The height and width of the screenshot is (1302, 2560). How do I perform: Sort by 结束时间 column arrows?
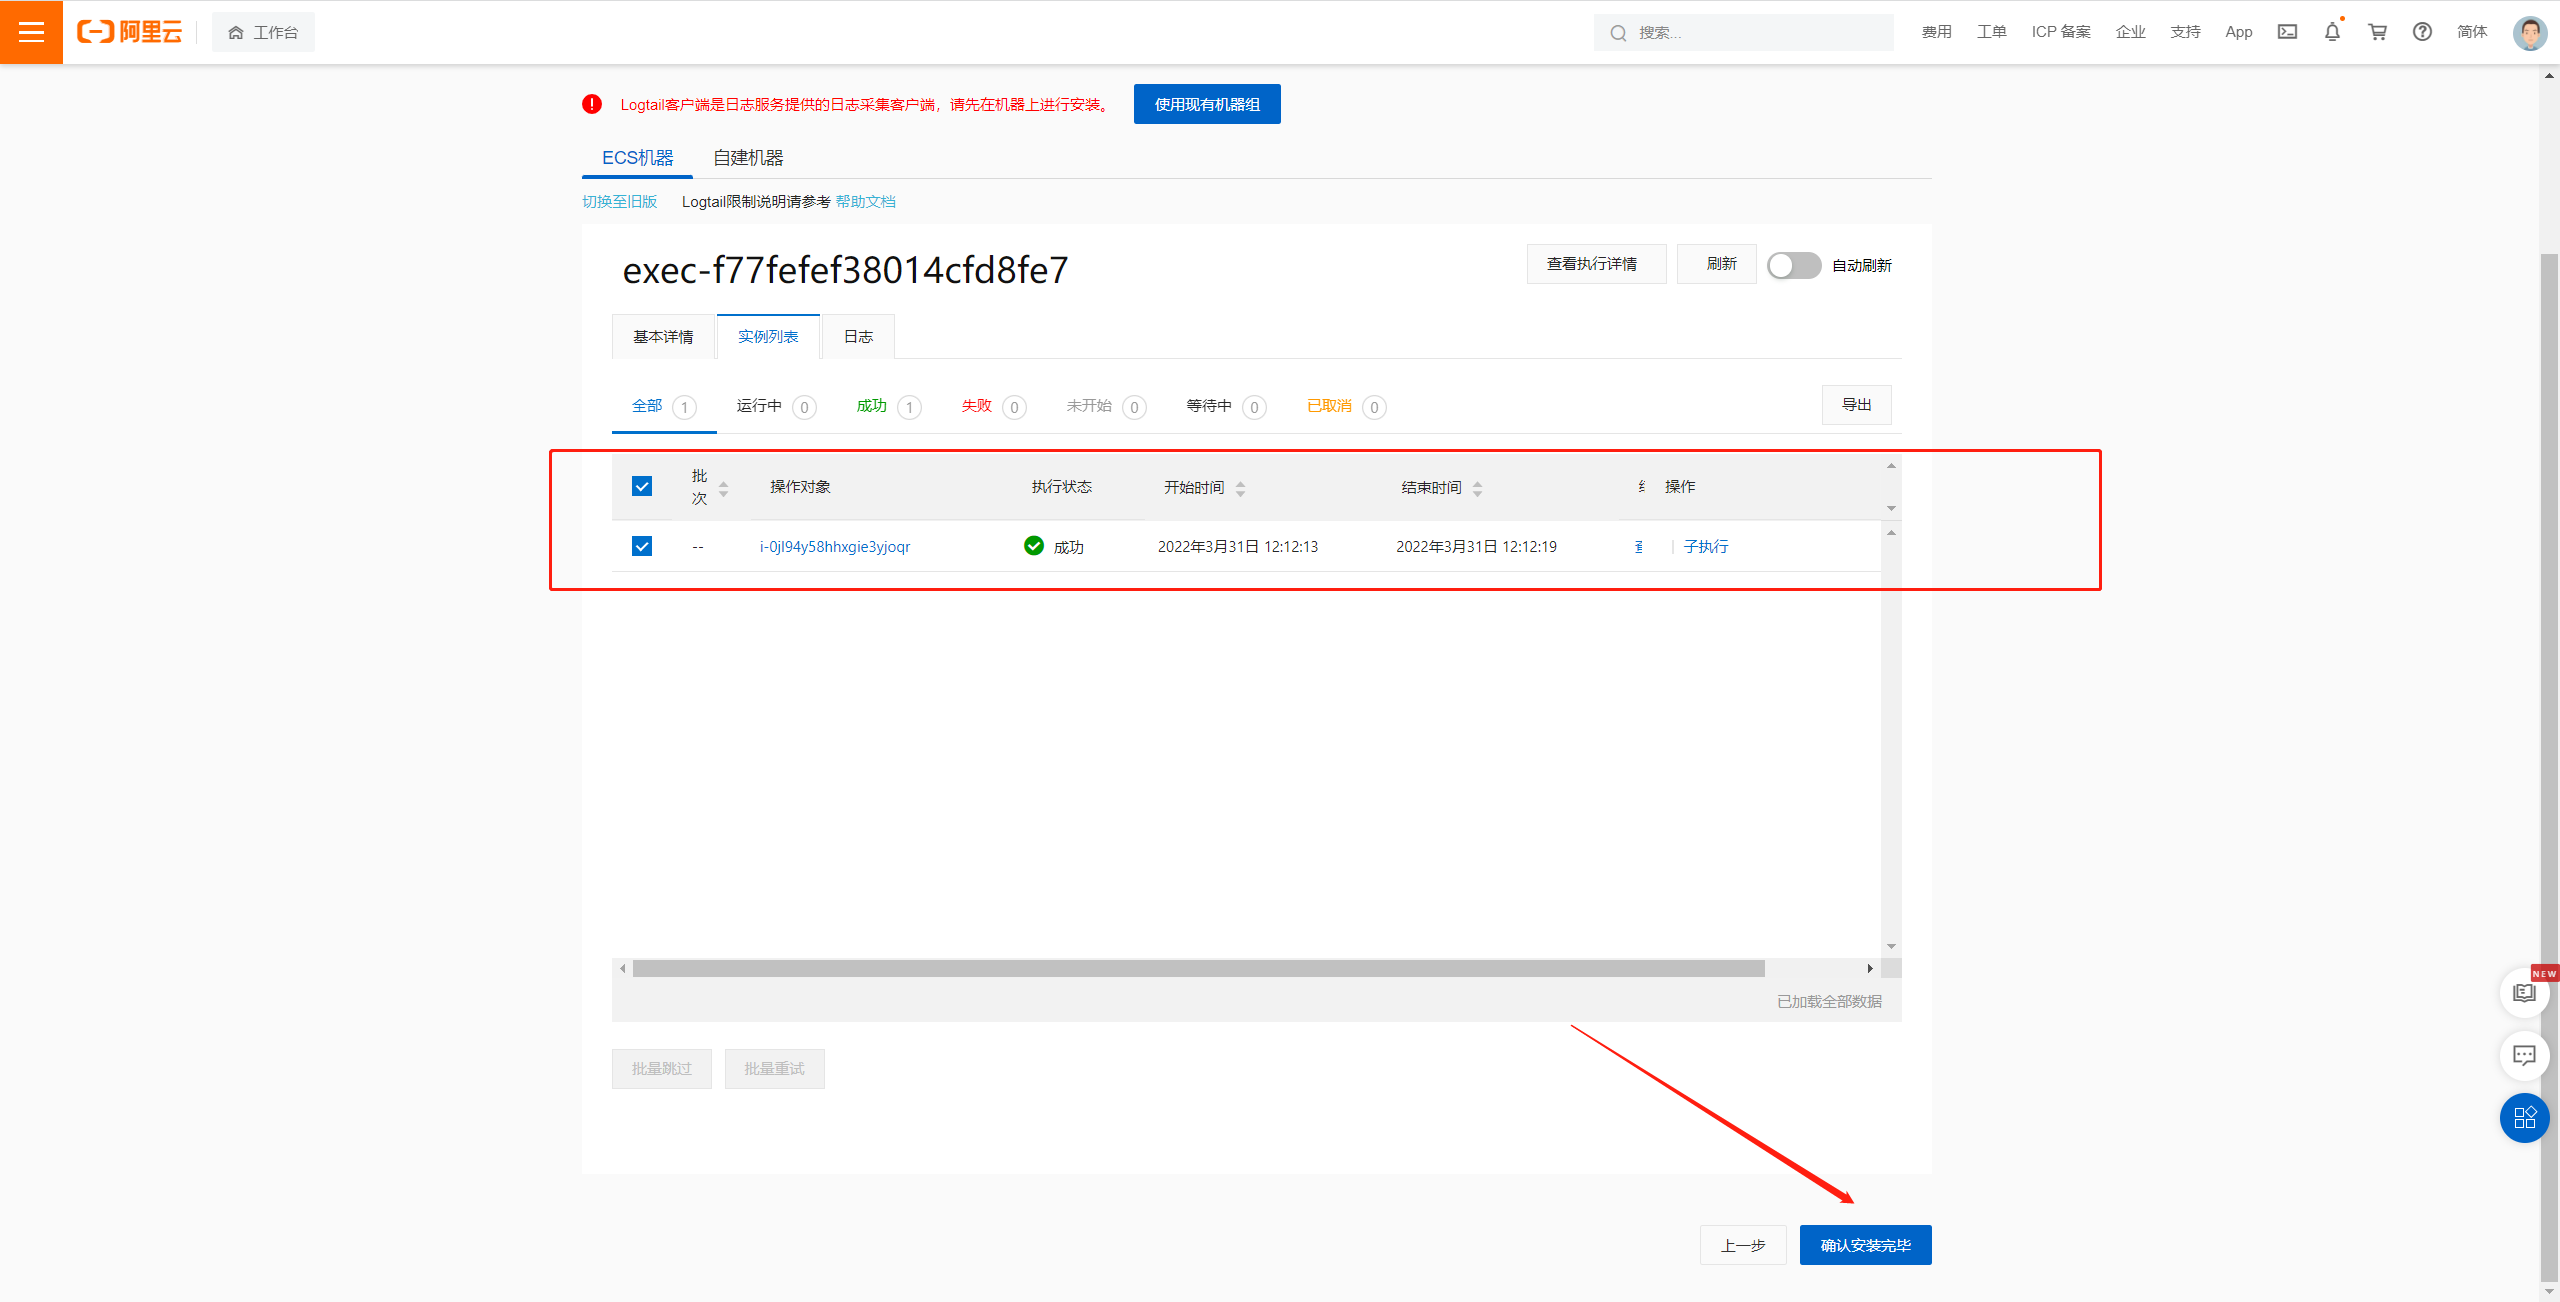click(1477, 488)
